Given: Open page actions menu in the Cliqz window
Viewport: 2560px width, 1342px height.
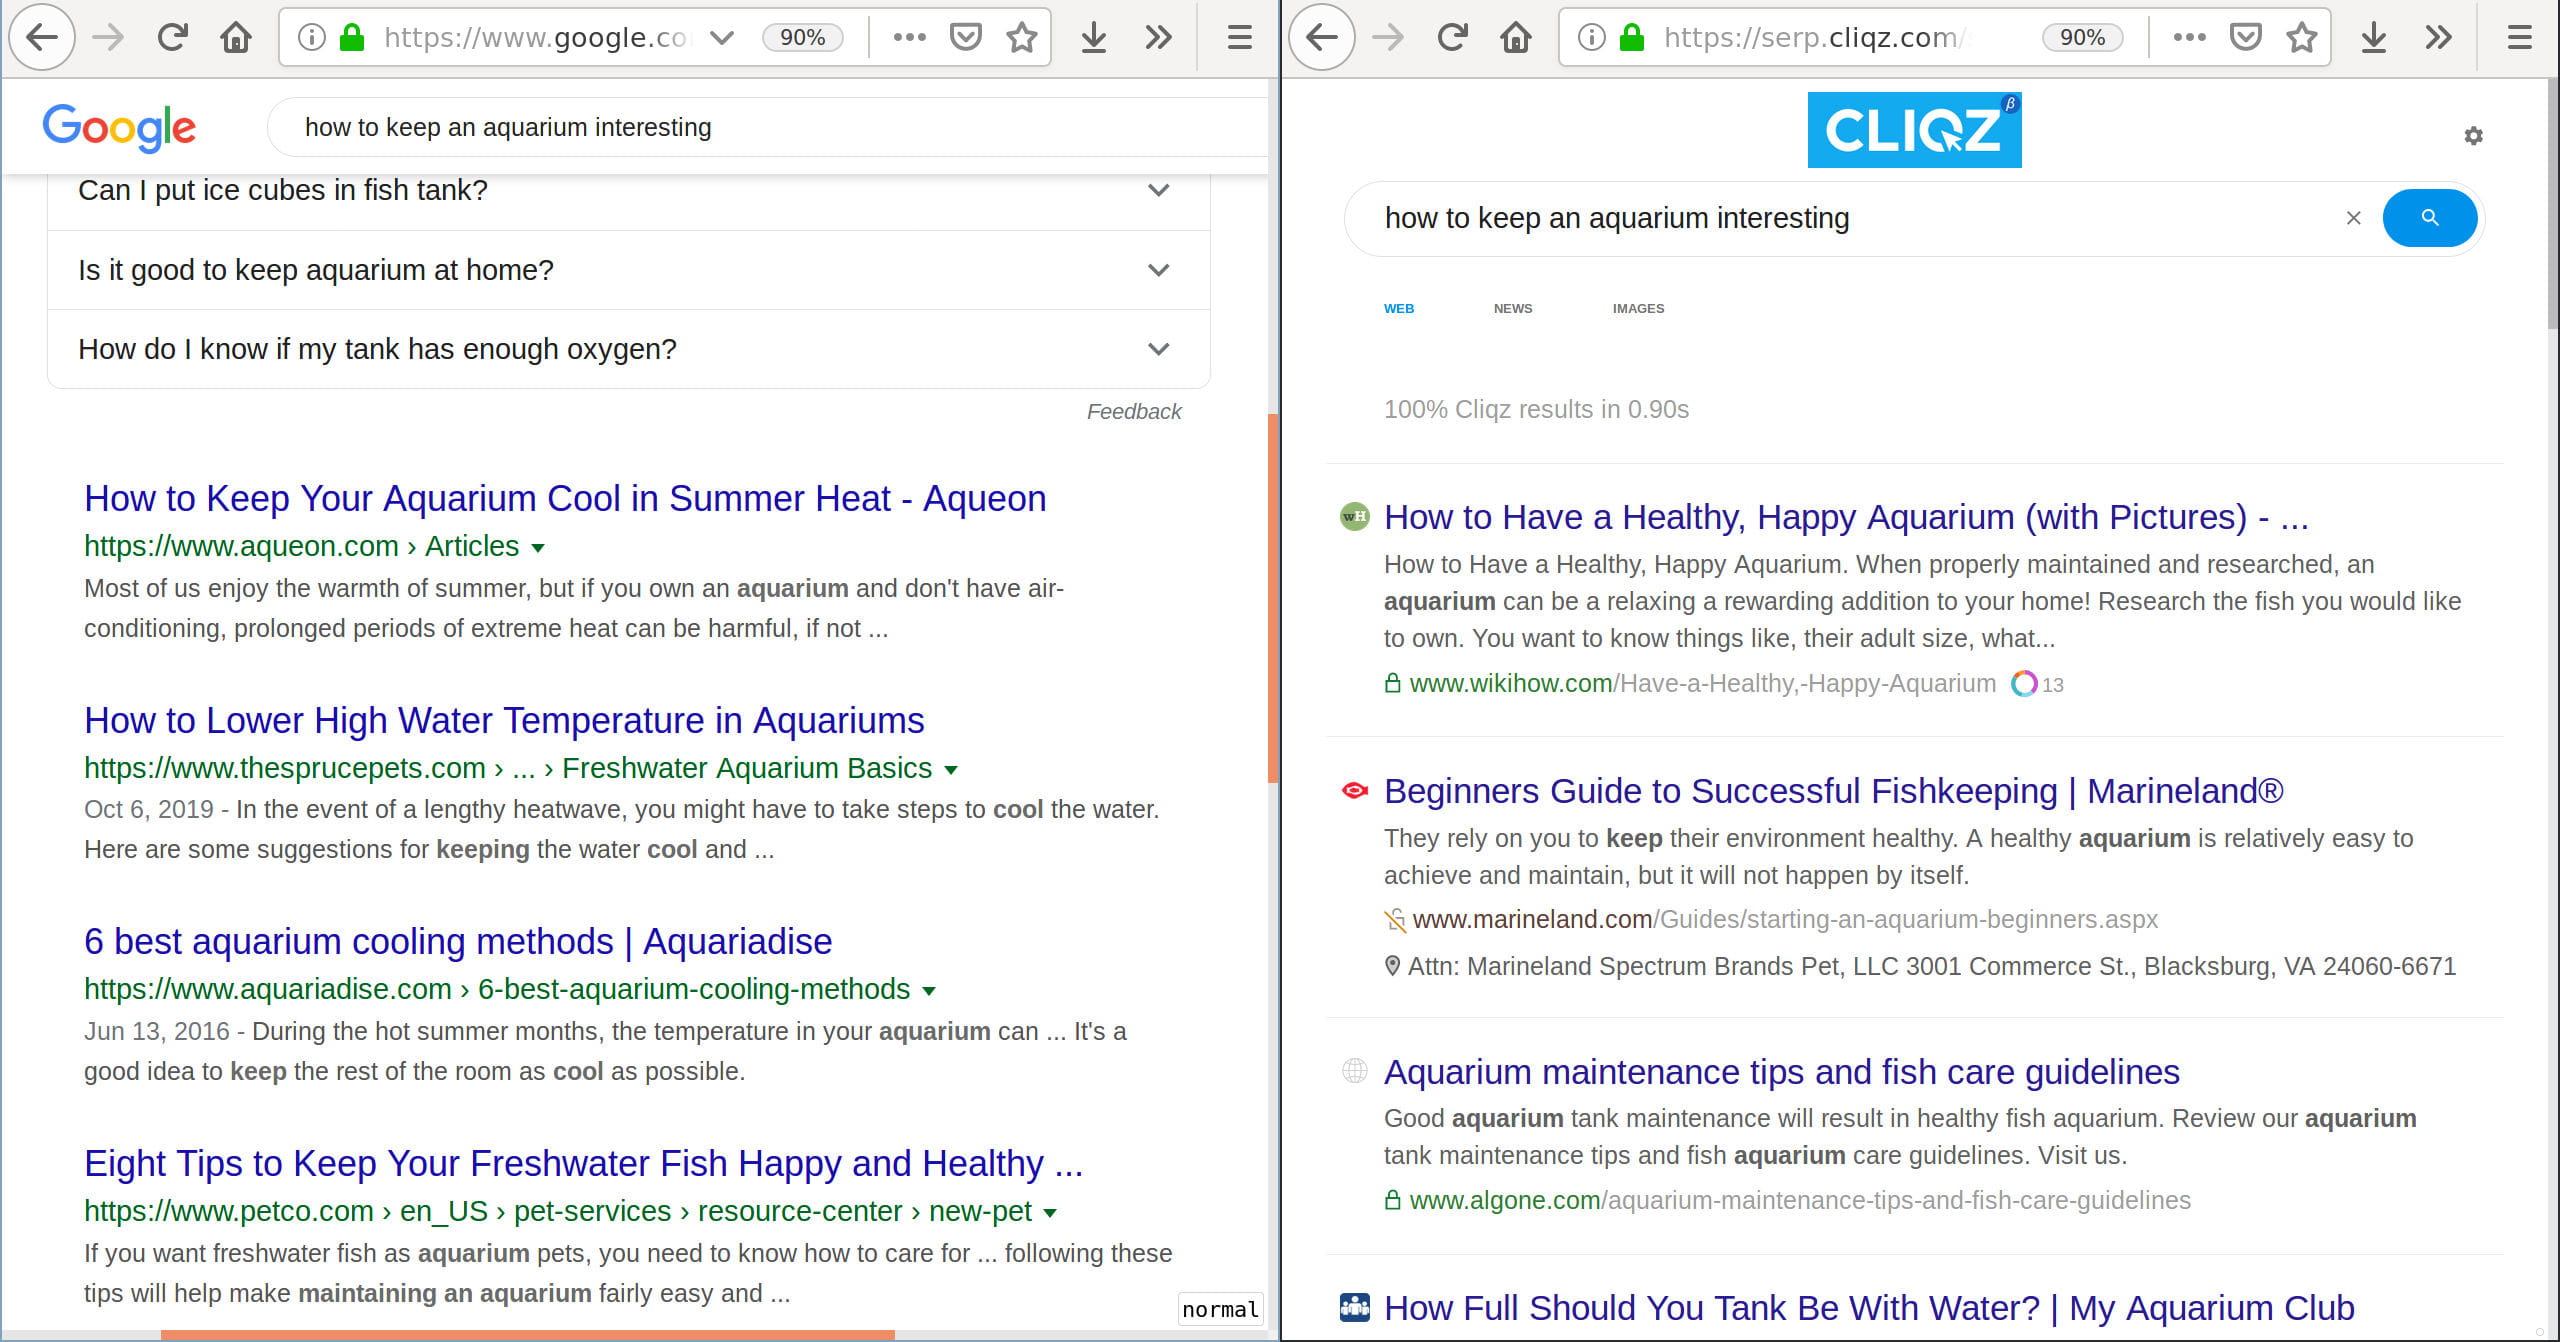Looking at the screenshot, I should click(x=2189, y=38).
